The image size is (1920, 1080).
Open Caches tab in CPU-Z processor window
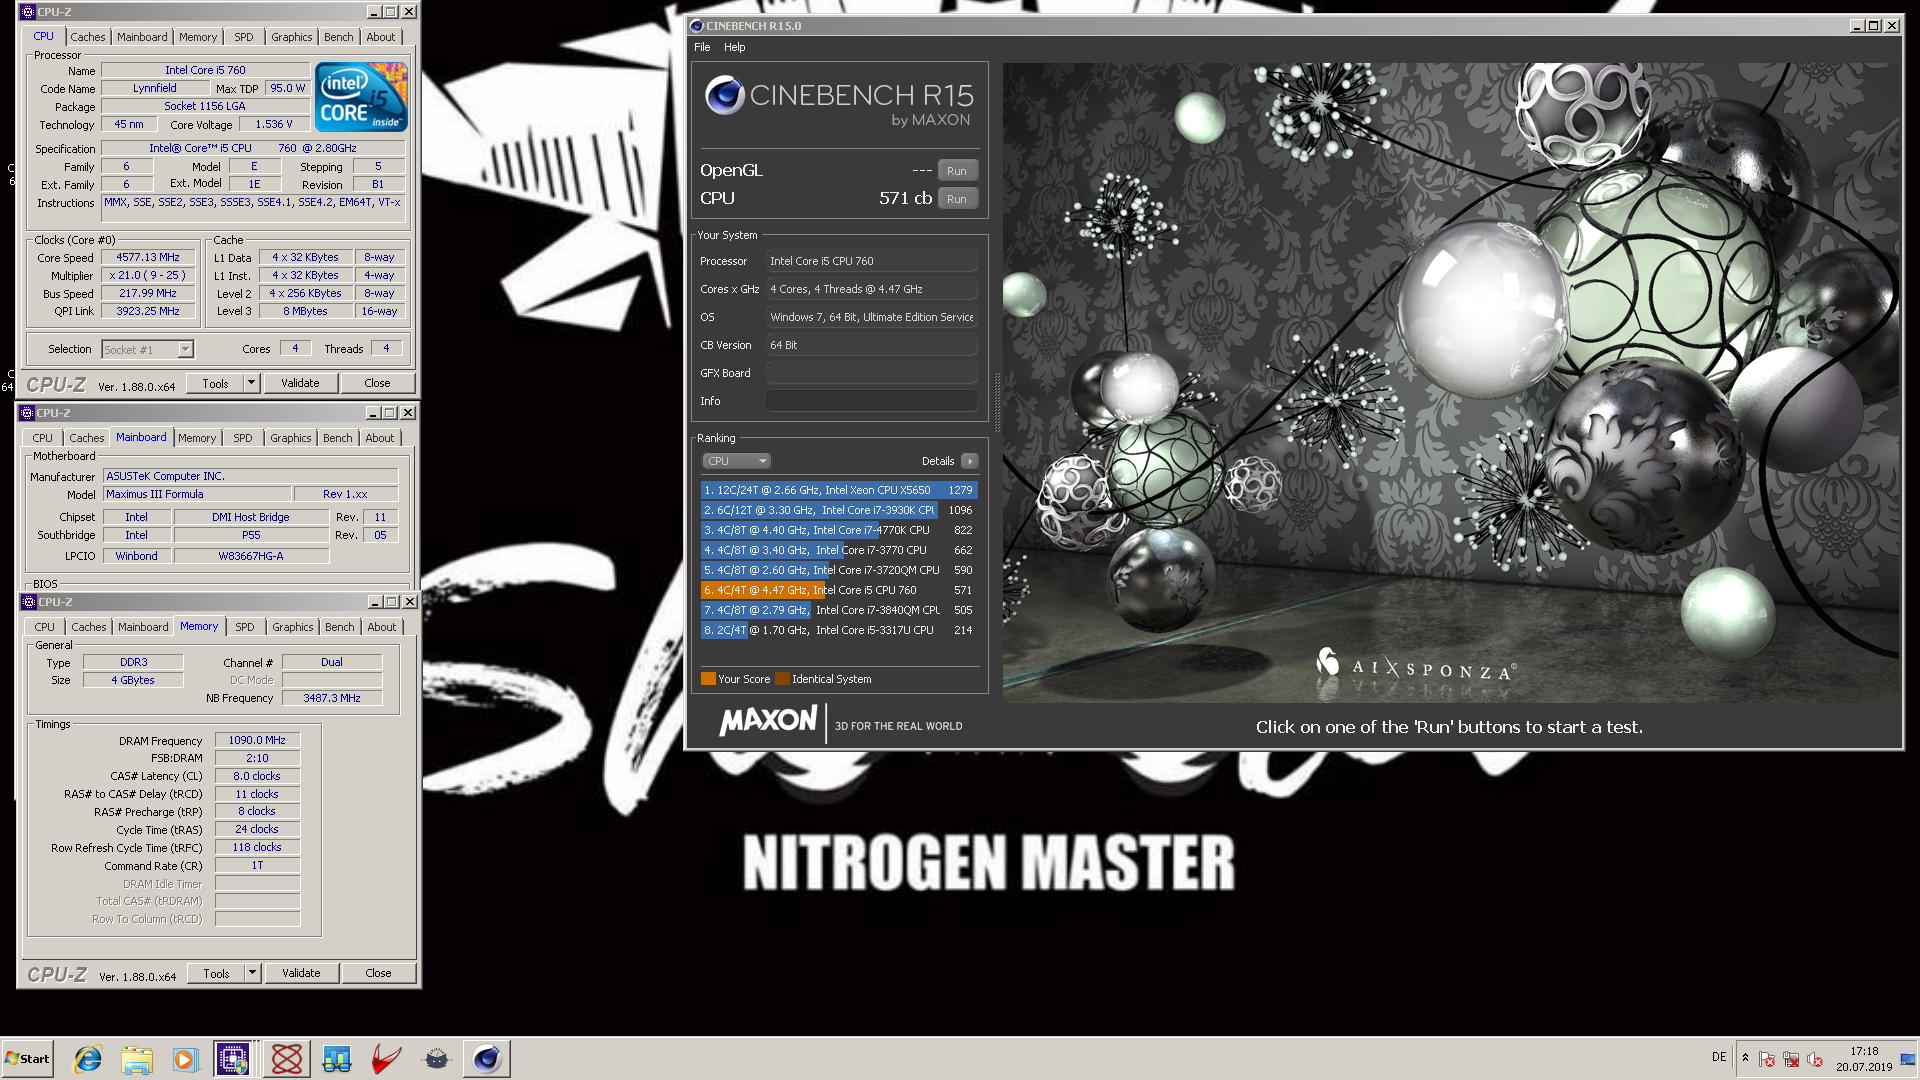pos(87,37)
